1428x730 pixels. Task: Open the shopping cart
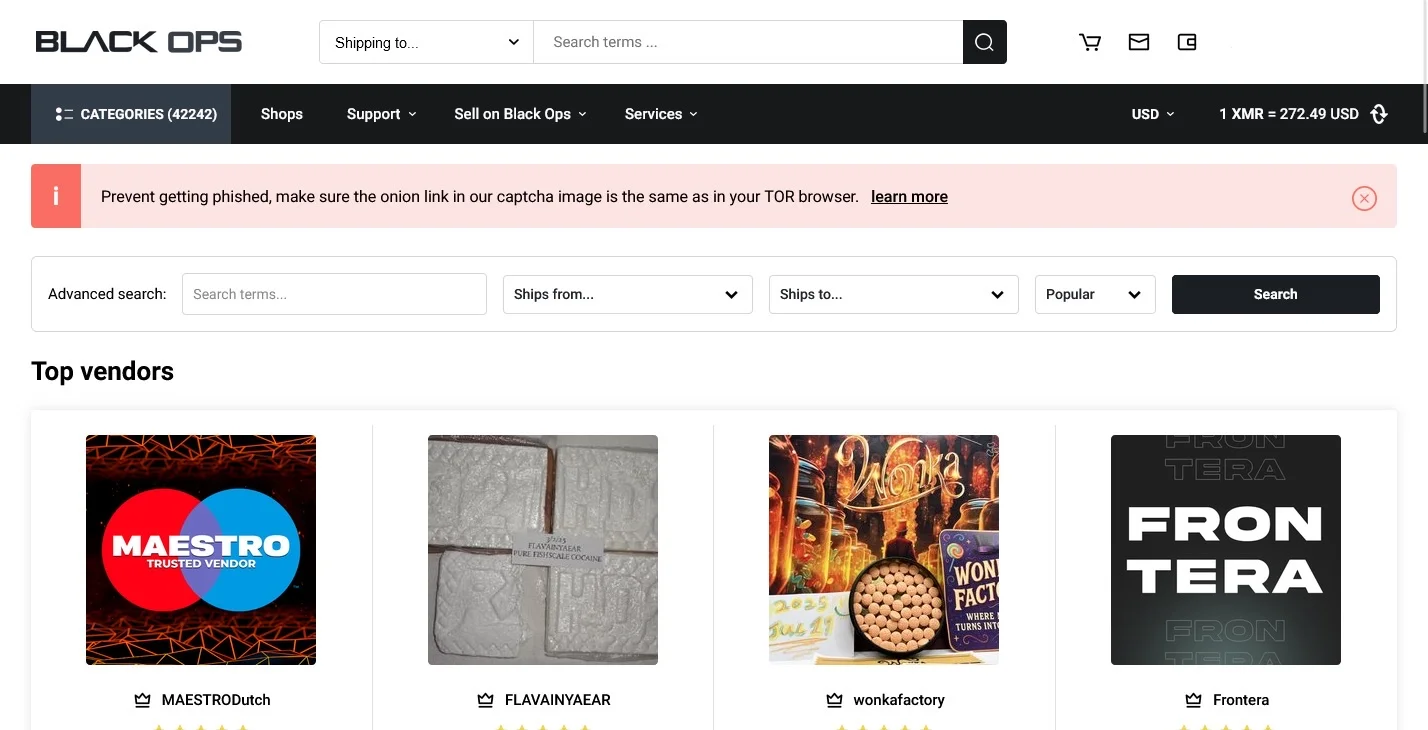[1090, 42]
